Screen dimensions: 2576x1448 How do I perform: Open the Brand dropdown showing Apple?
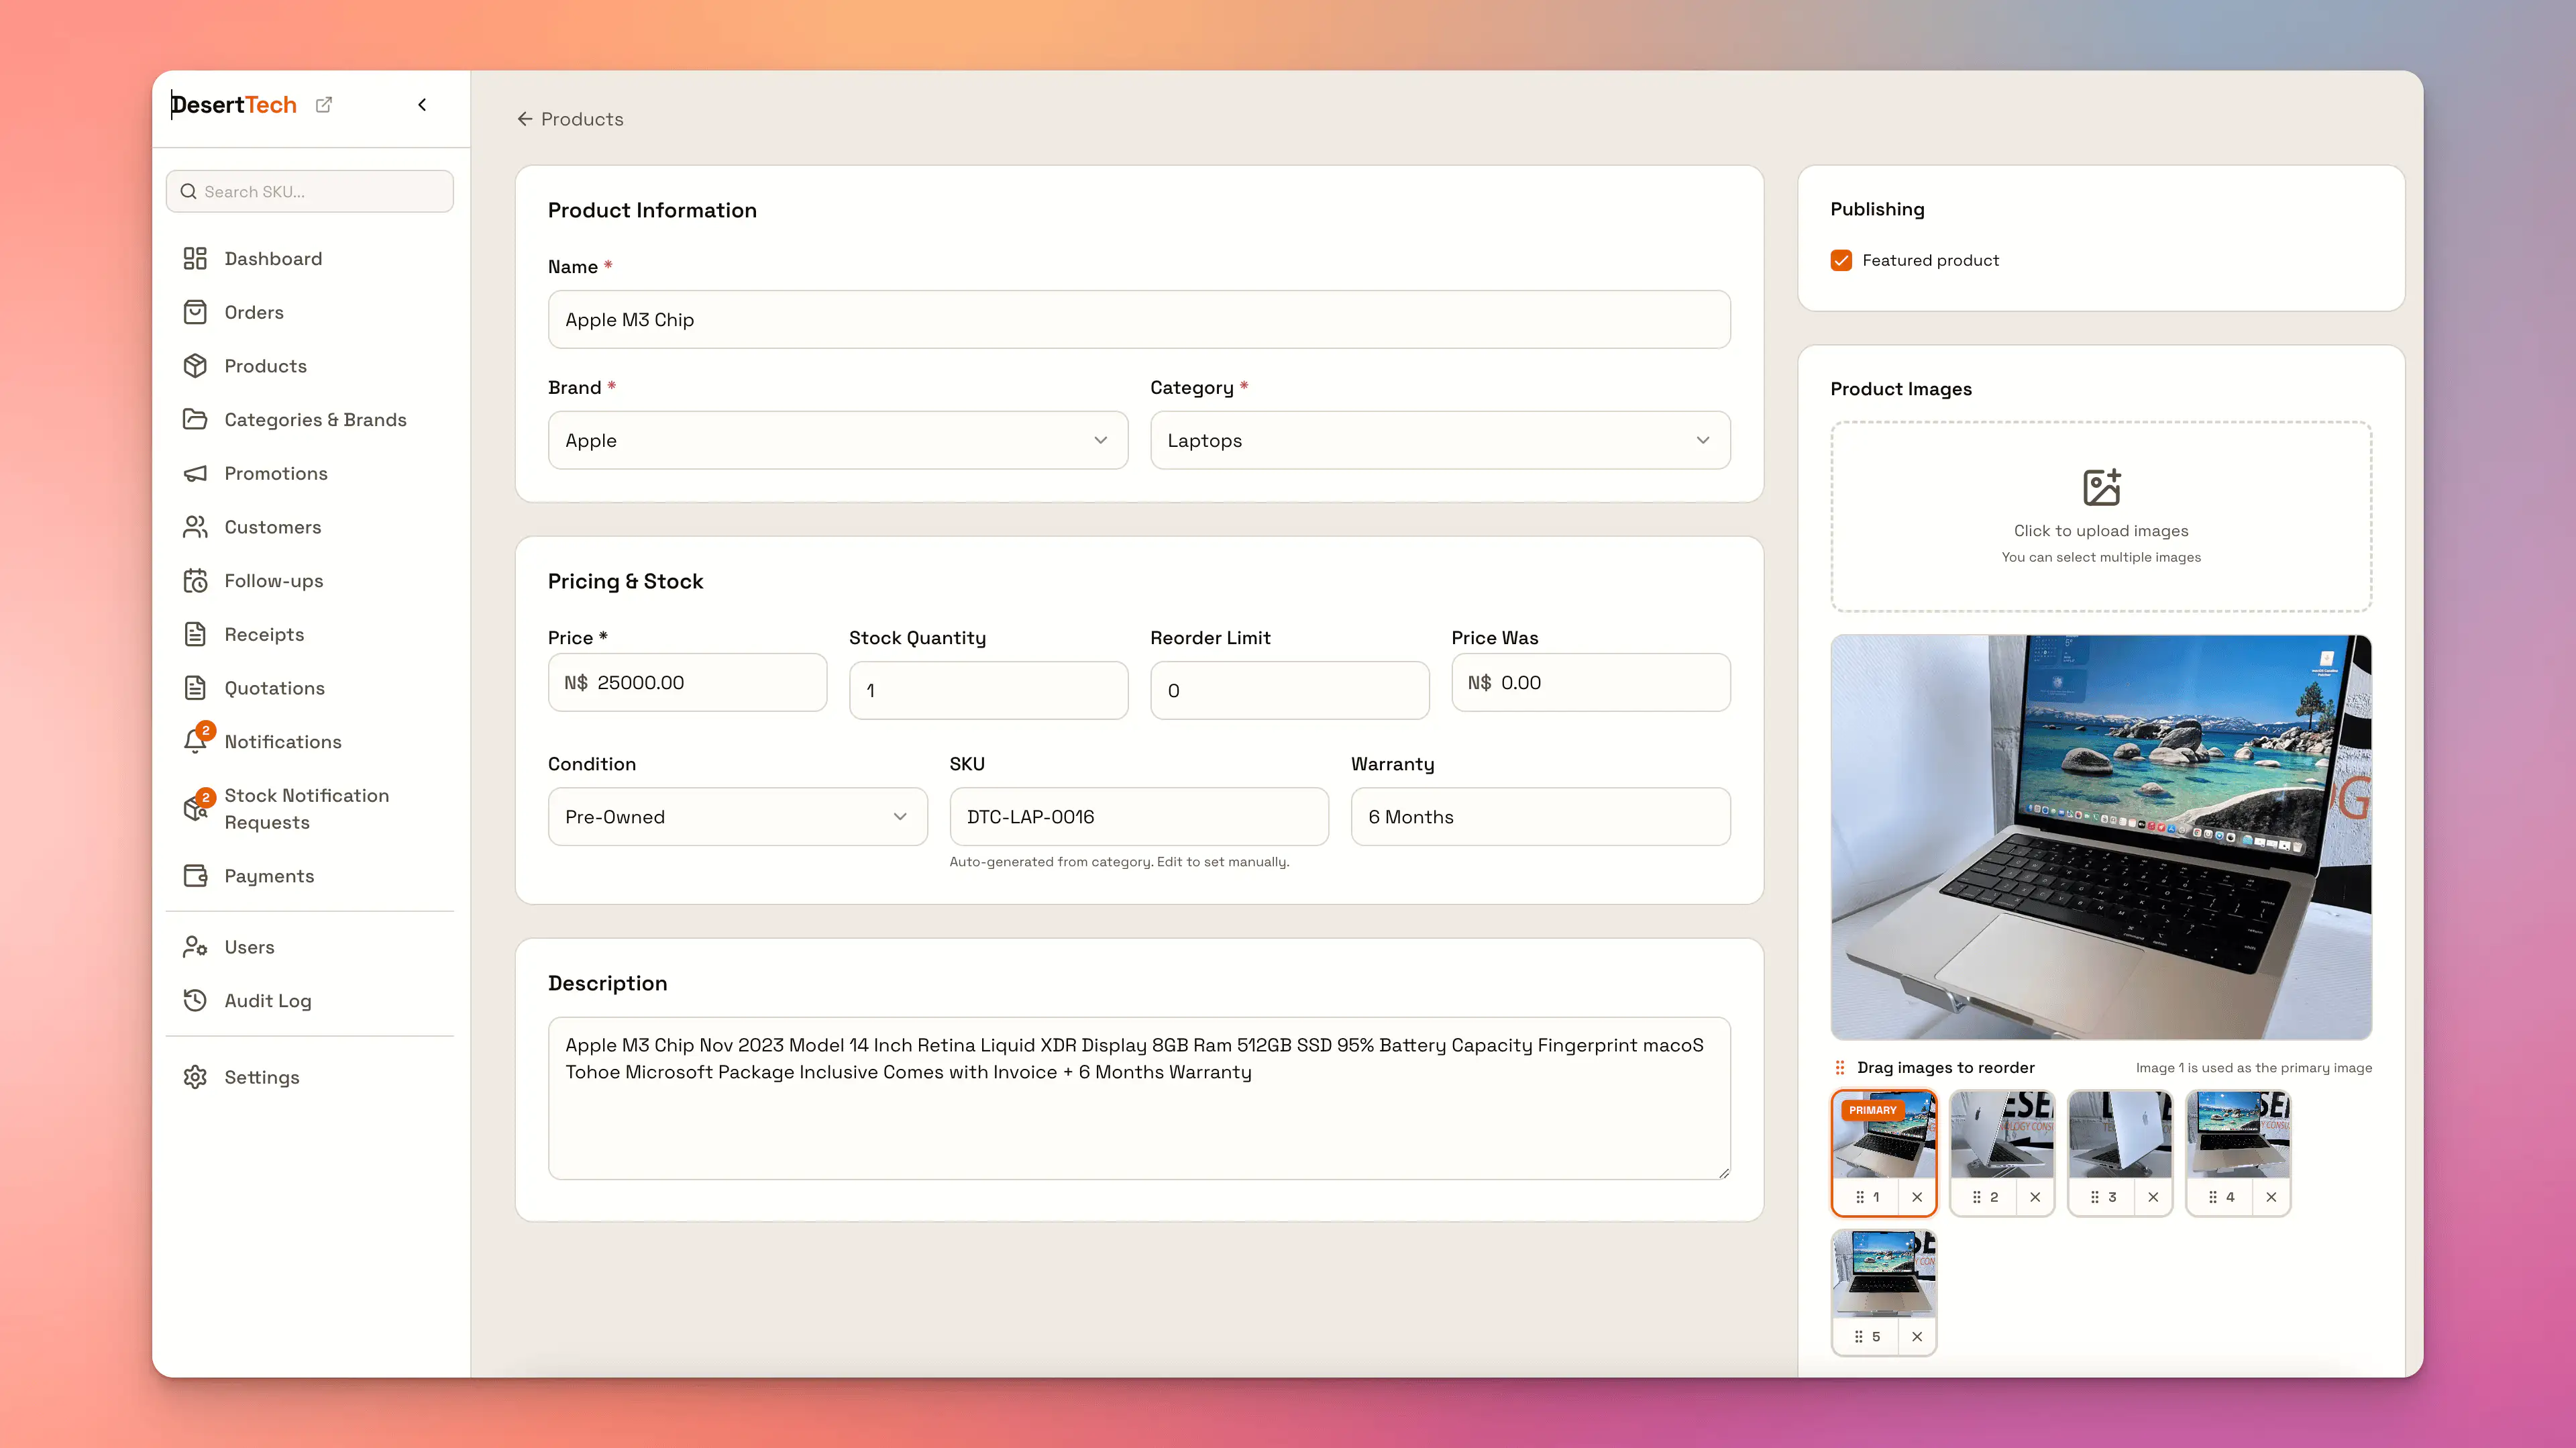838,440
